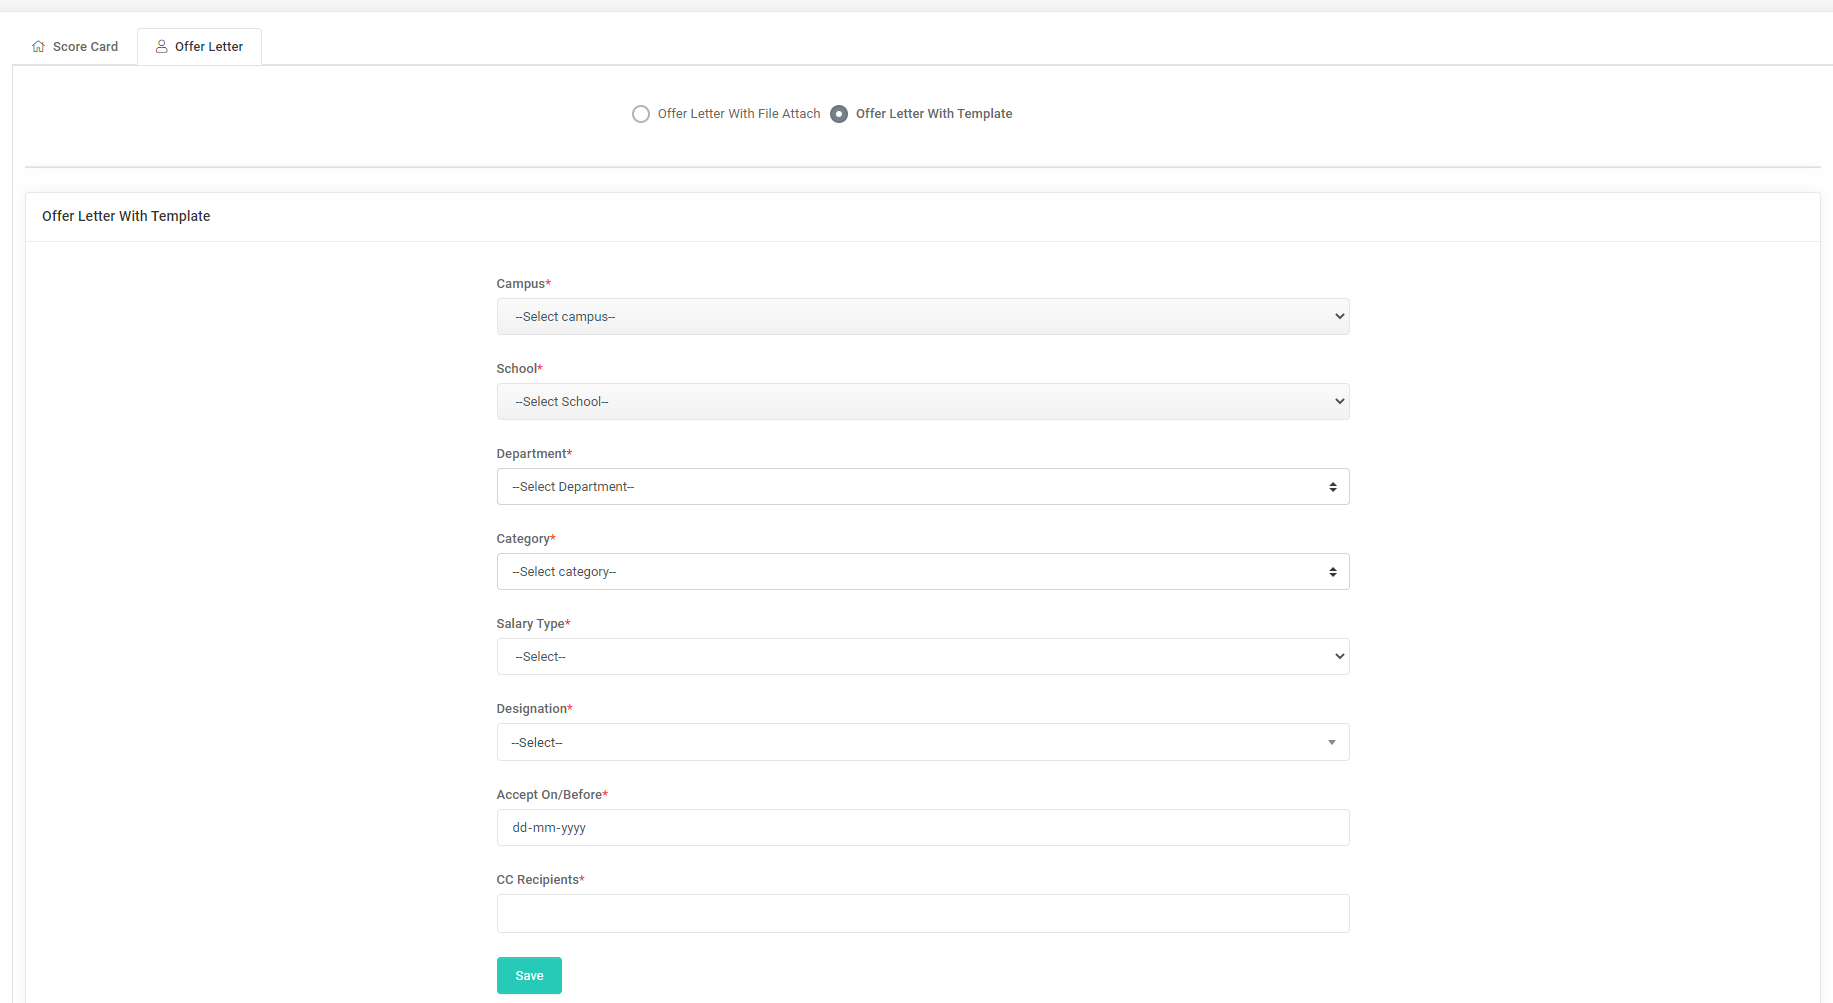This screenshot has width=1833, height=1003.
Task: Click the Offer Letter With File Attach label
Action: (738, 114)
